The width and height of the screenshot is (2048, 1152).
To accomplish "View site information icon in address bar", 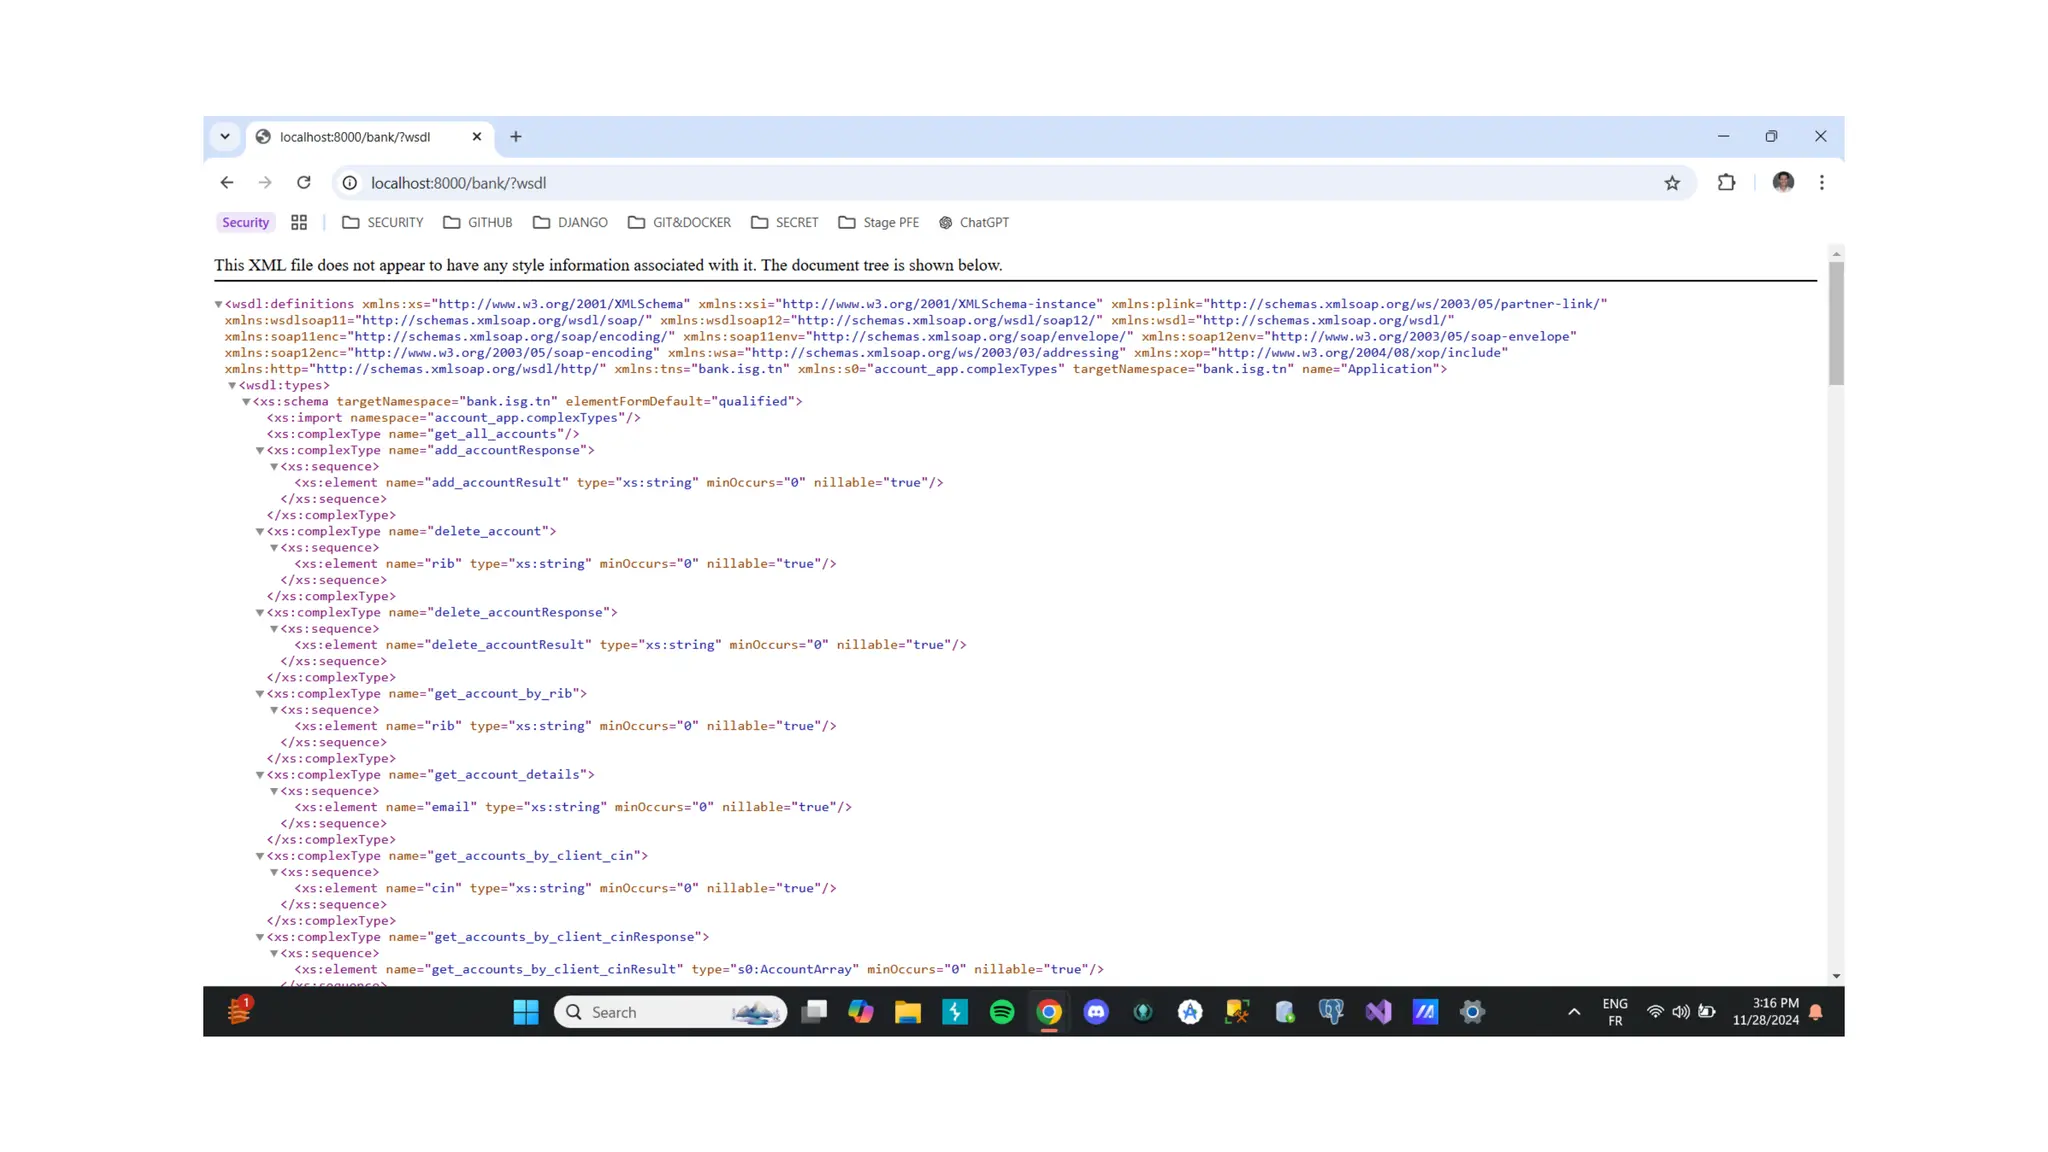I will (x=350, y=183).
